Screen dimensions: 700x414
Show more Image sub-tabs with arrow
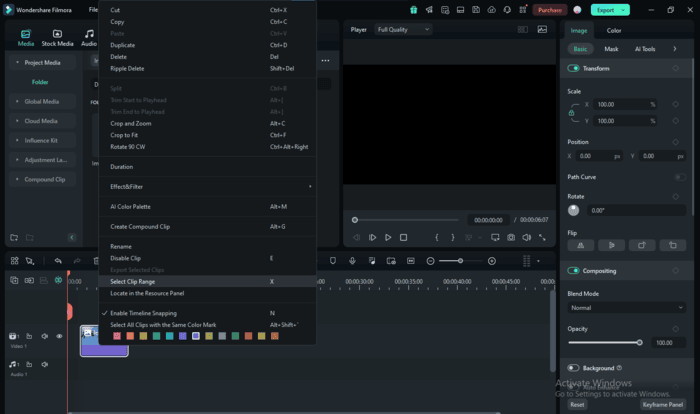[x=675, y=49]
